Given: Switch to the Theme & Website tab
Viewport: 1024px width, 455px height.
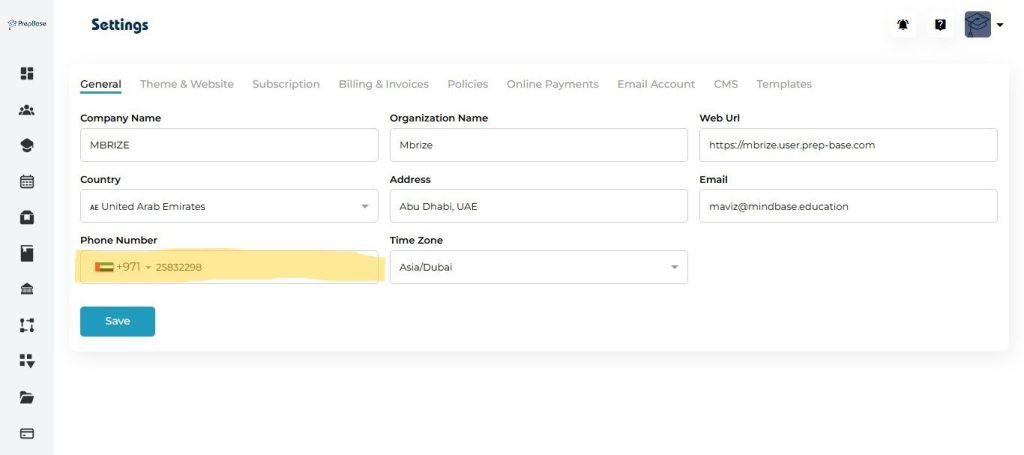Looking at the screenshot, I should [x=187, y=84].
